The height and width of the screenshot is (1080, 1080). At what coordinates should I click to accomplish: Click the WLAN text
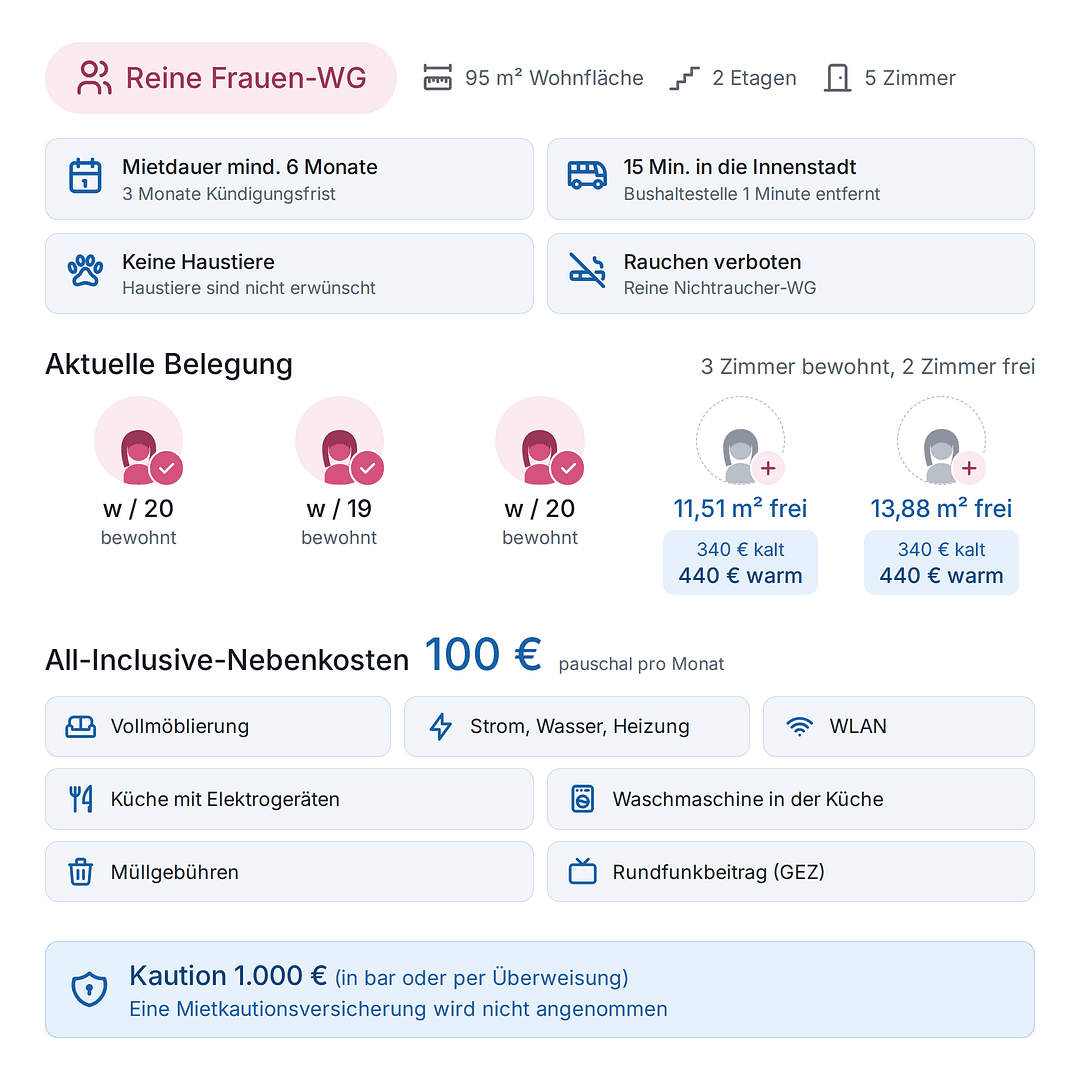pos(858,727)
